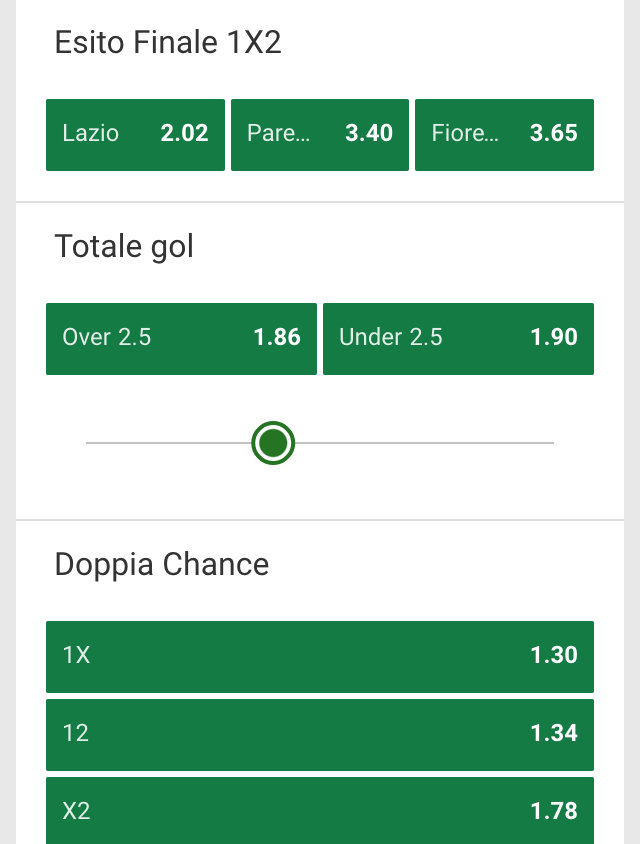Click the 1.90 odds figure

pyautogui.click(x=554, y=338)
